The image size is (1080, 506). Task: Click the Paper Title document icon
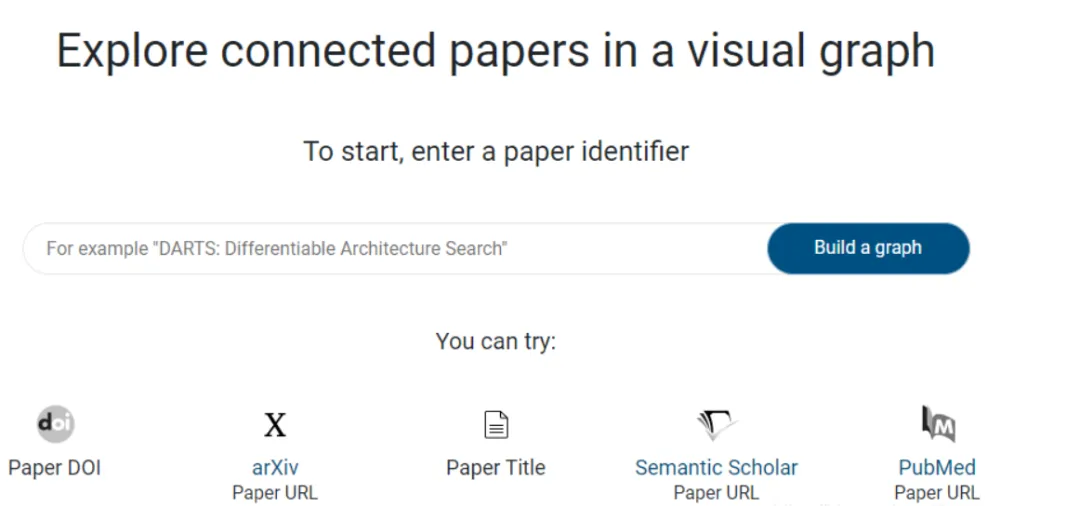(496, 425)
